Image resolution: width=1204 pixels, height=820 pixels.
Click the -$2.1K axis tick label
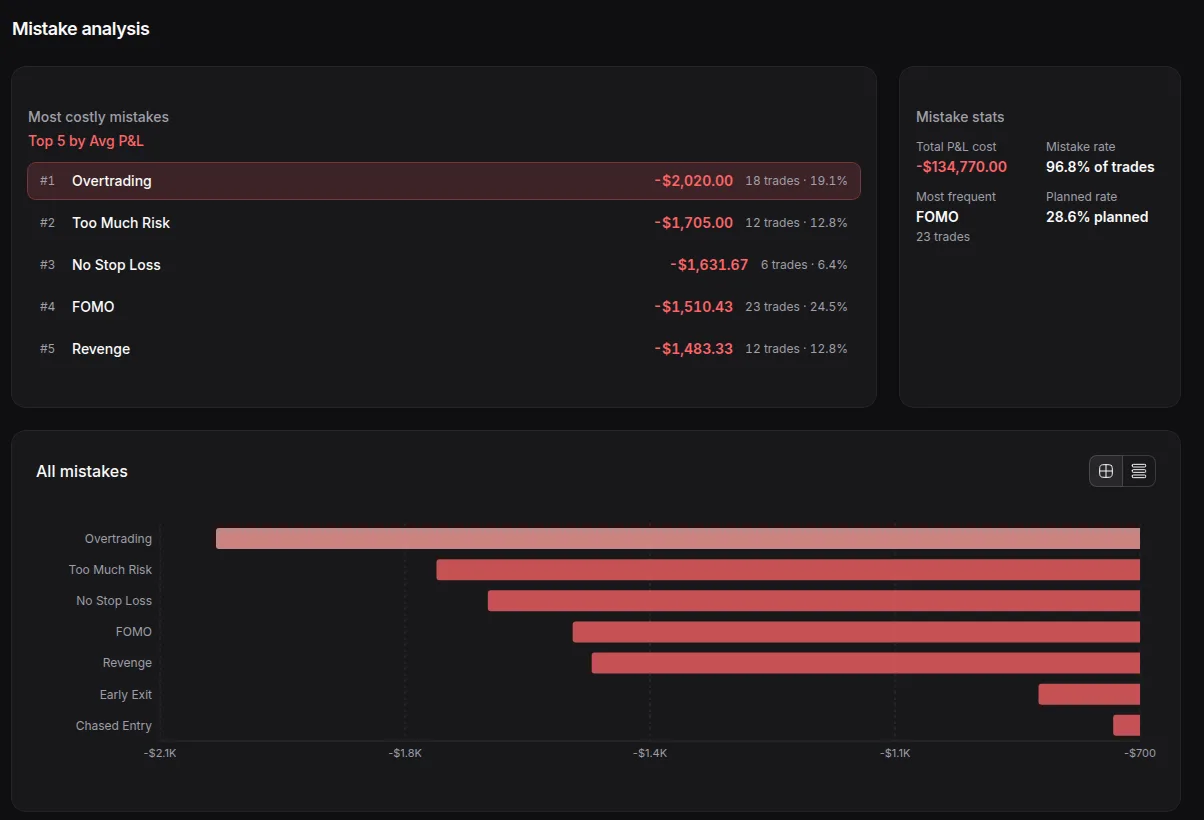point(160,753)
